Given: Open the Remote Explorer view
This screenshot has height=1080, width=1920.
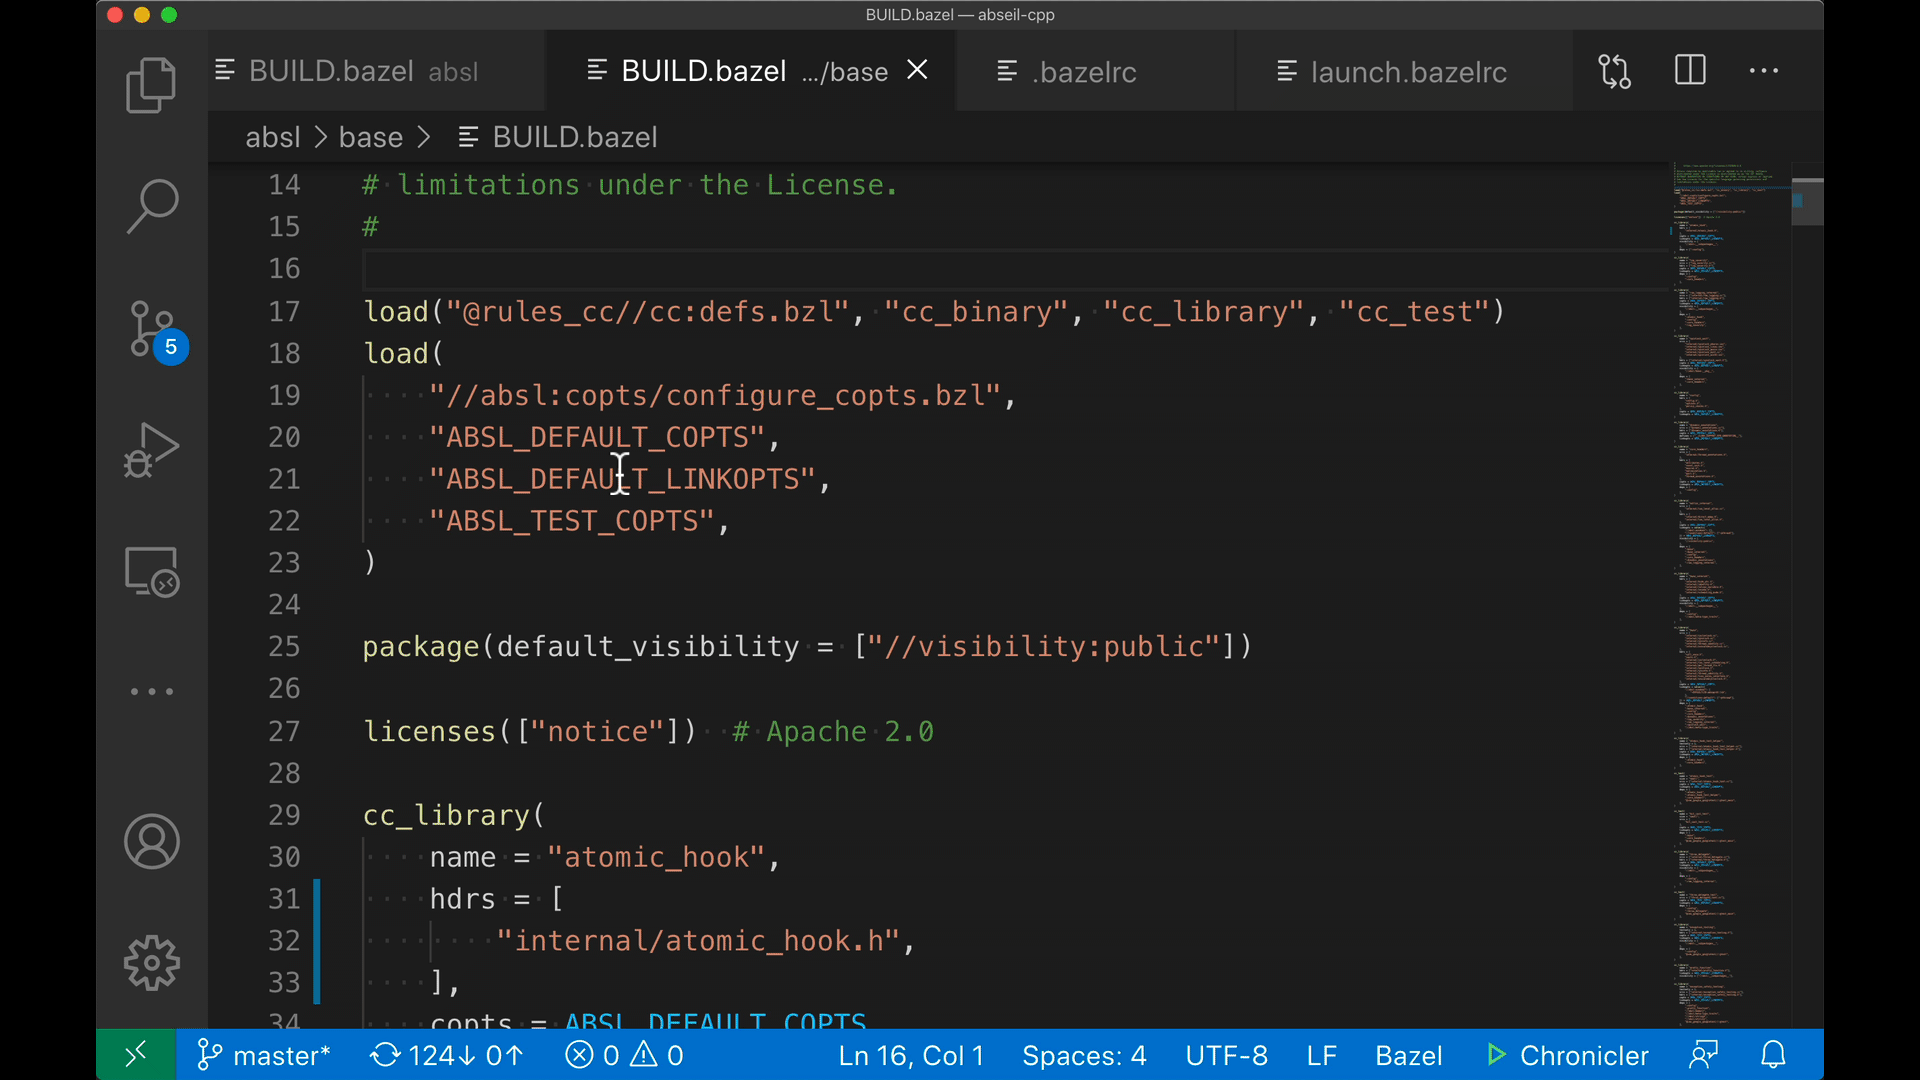Looking at the screenshot, I should pos(152,572).
